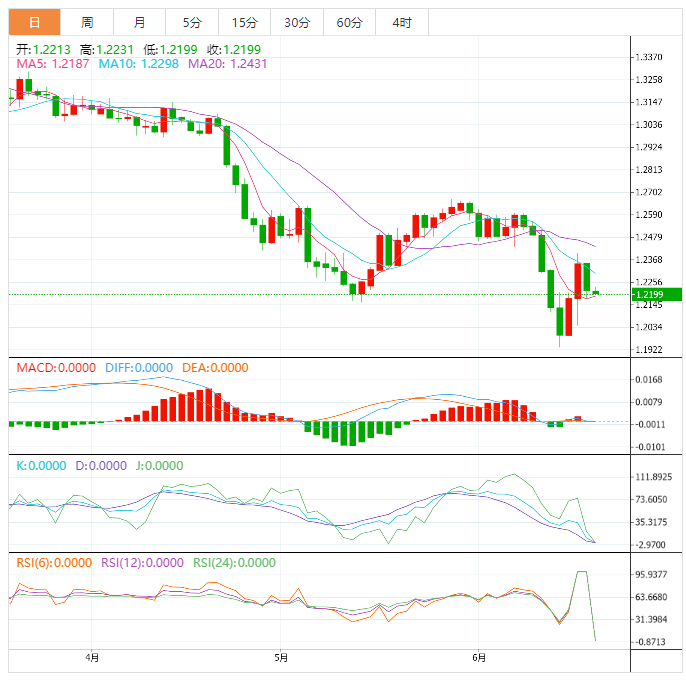Image resolution: width=686 pixels, height=684 pixels.
Task: Click the D:0.0000 indicator label
Action: click(101, 466)
